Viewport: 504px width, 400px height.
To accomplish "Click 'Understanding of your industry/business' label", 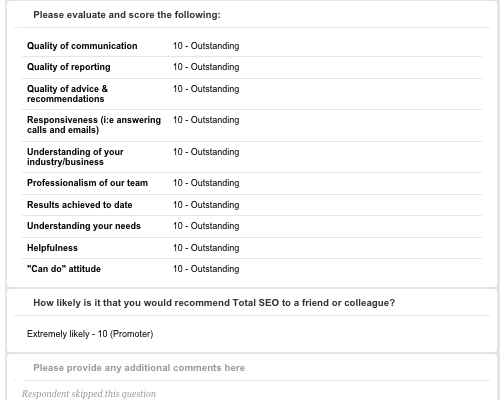I will coord(75,157).
